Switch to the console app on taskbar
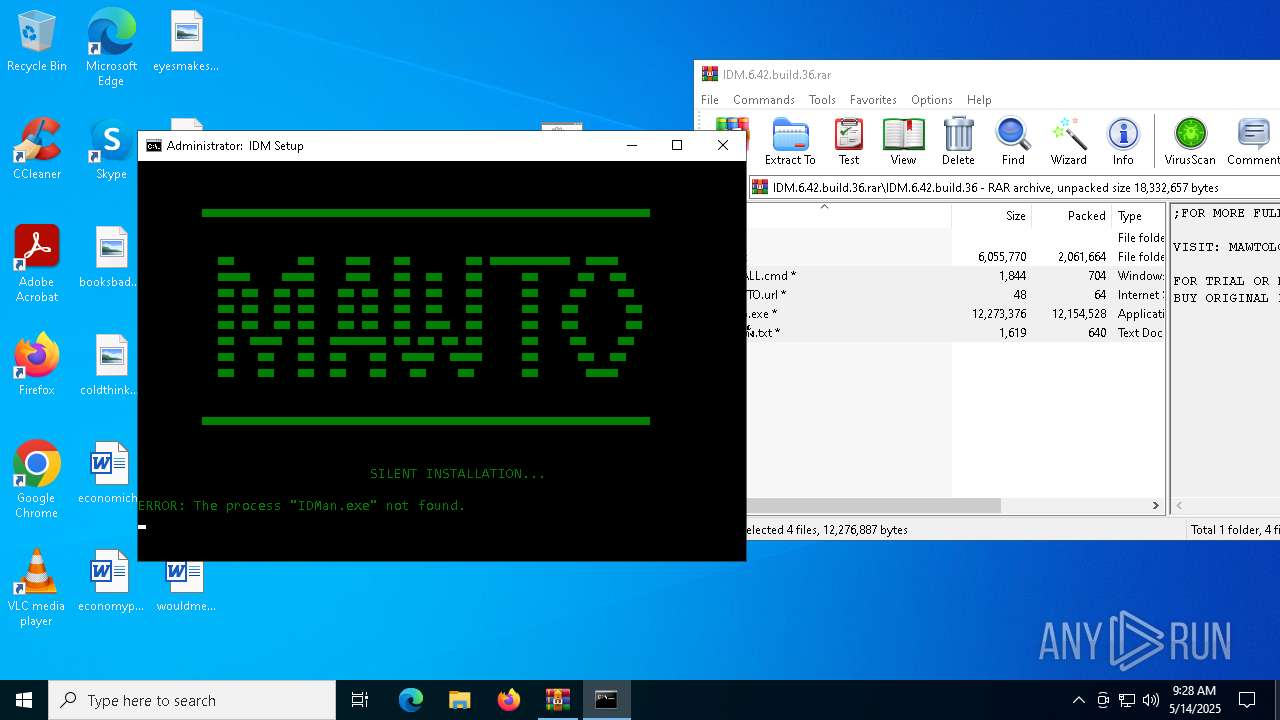Image resolution: width=1280 pixels, height=720 pixels. coord(607,700)
